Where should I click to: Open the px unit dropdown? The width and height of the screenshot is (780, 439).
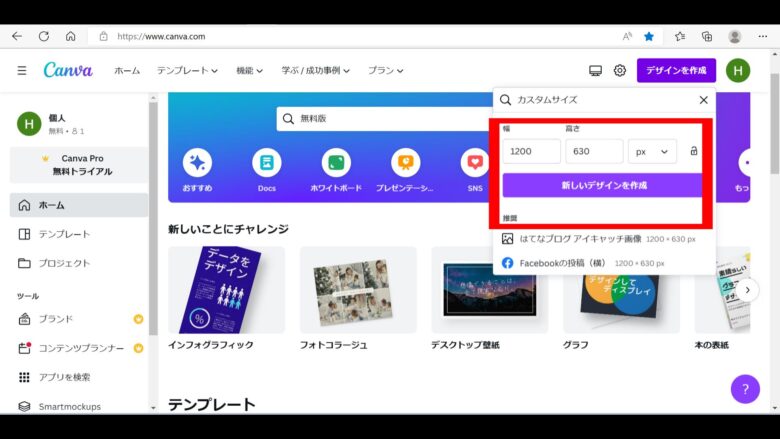pyautogui.click(x=652, y=151)
